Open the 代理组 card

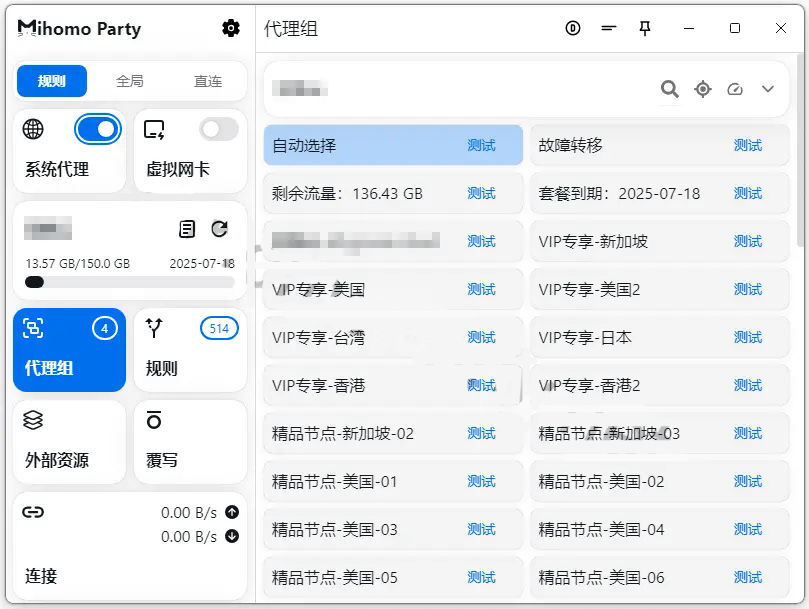point(70,350)
